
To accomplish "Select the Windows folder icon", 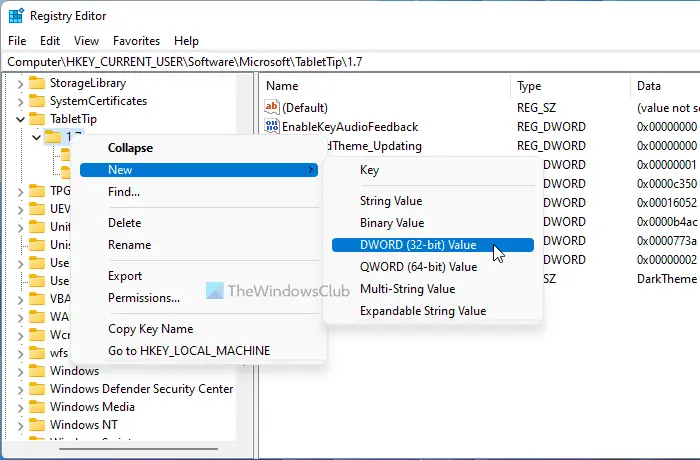I will [x=37, y=371].
